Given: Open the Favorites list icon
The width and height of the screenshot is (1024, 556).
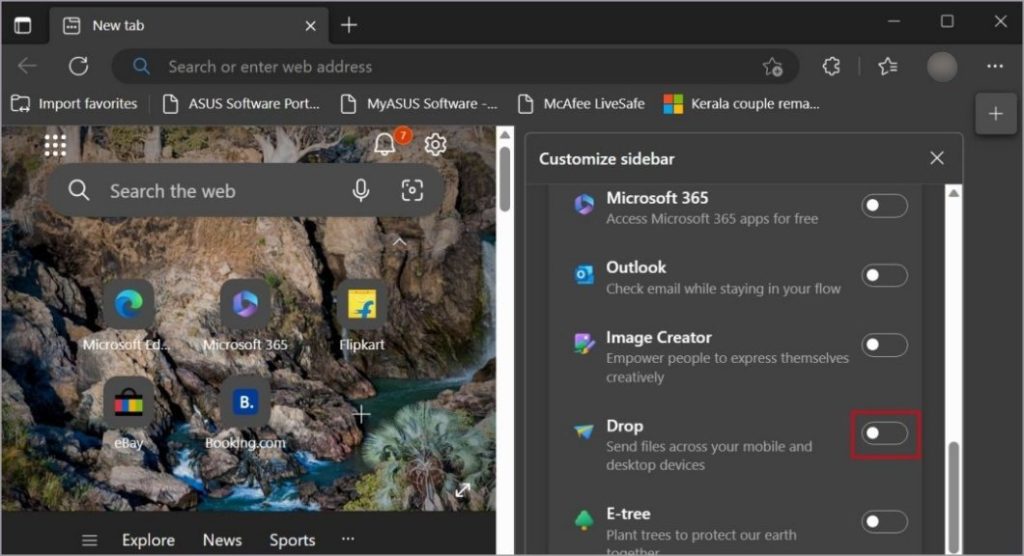Looking at the screenshot, I should tap(888, 66).
